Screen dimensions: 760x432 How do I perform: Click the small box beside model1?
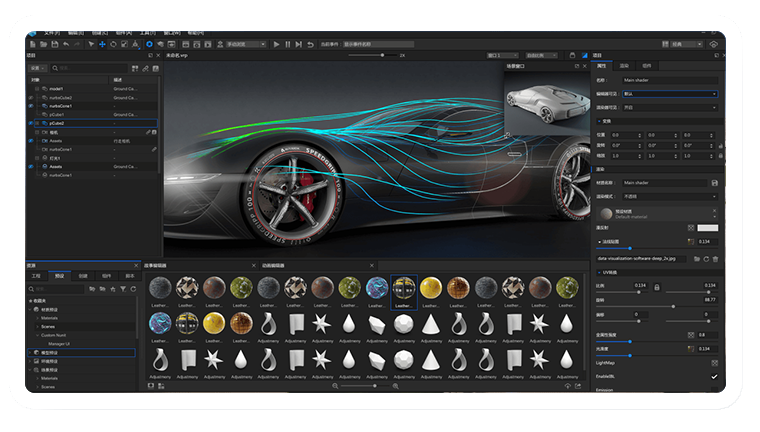point(37,89)
